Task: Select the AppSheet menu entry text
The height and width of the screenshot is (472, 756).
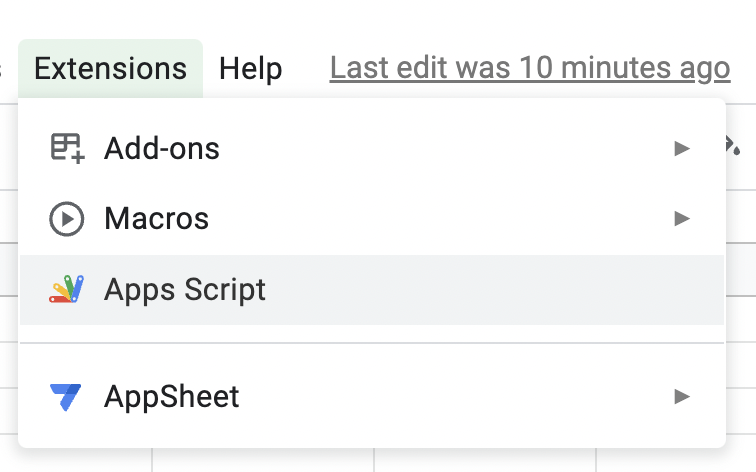Action: [x=172, y=397]
